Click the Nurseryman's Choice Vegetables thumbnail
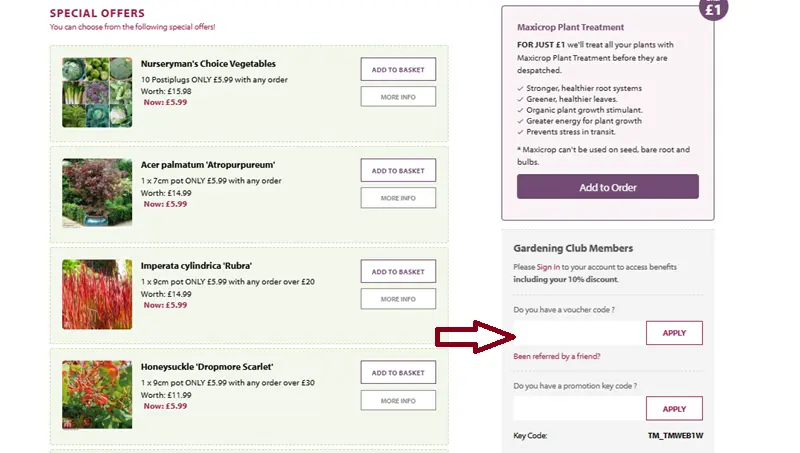 coord(97,92)
